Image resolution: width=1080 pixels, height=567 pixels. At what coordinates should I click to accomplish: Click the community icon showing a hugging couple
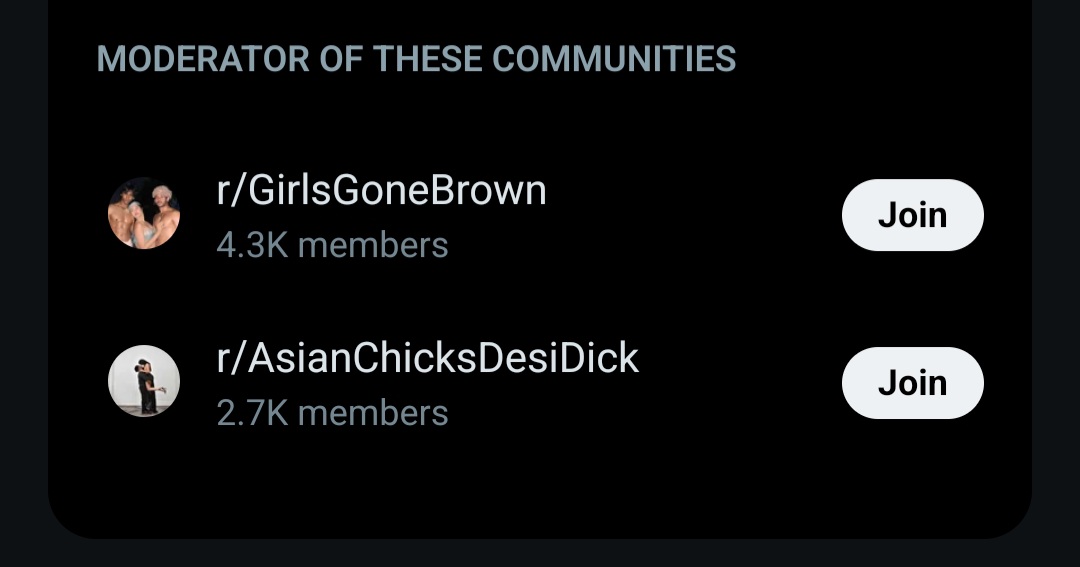(144, 382)
